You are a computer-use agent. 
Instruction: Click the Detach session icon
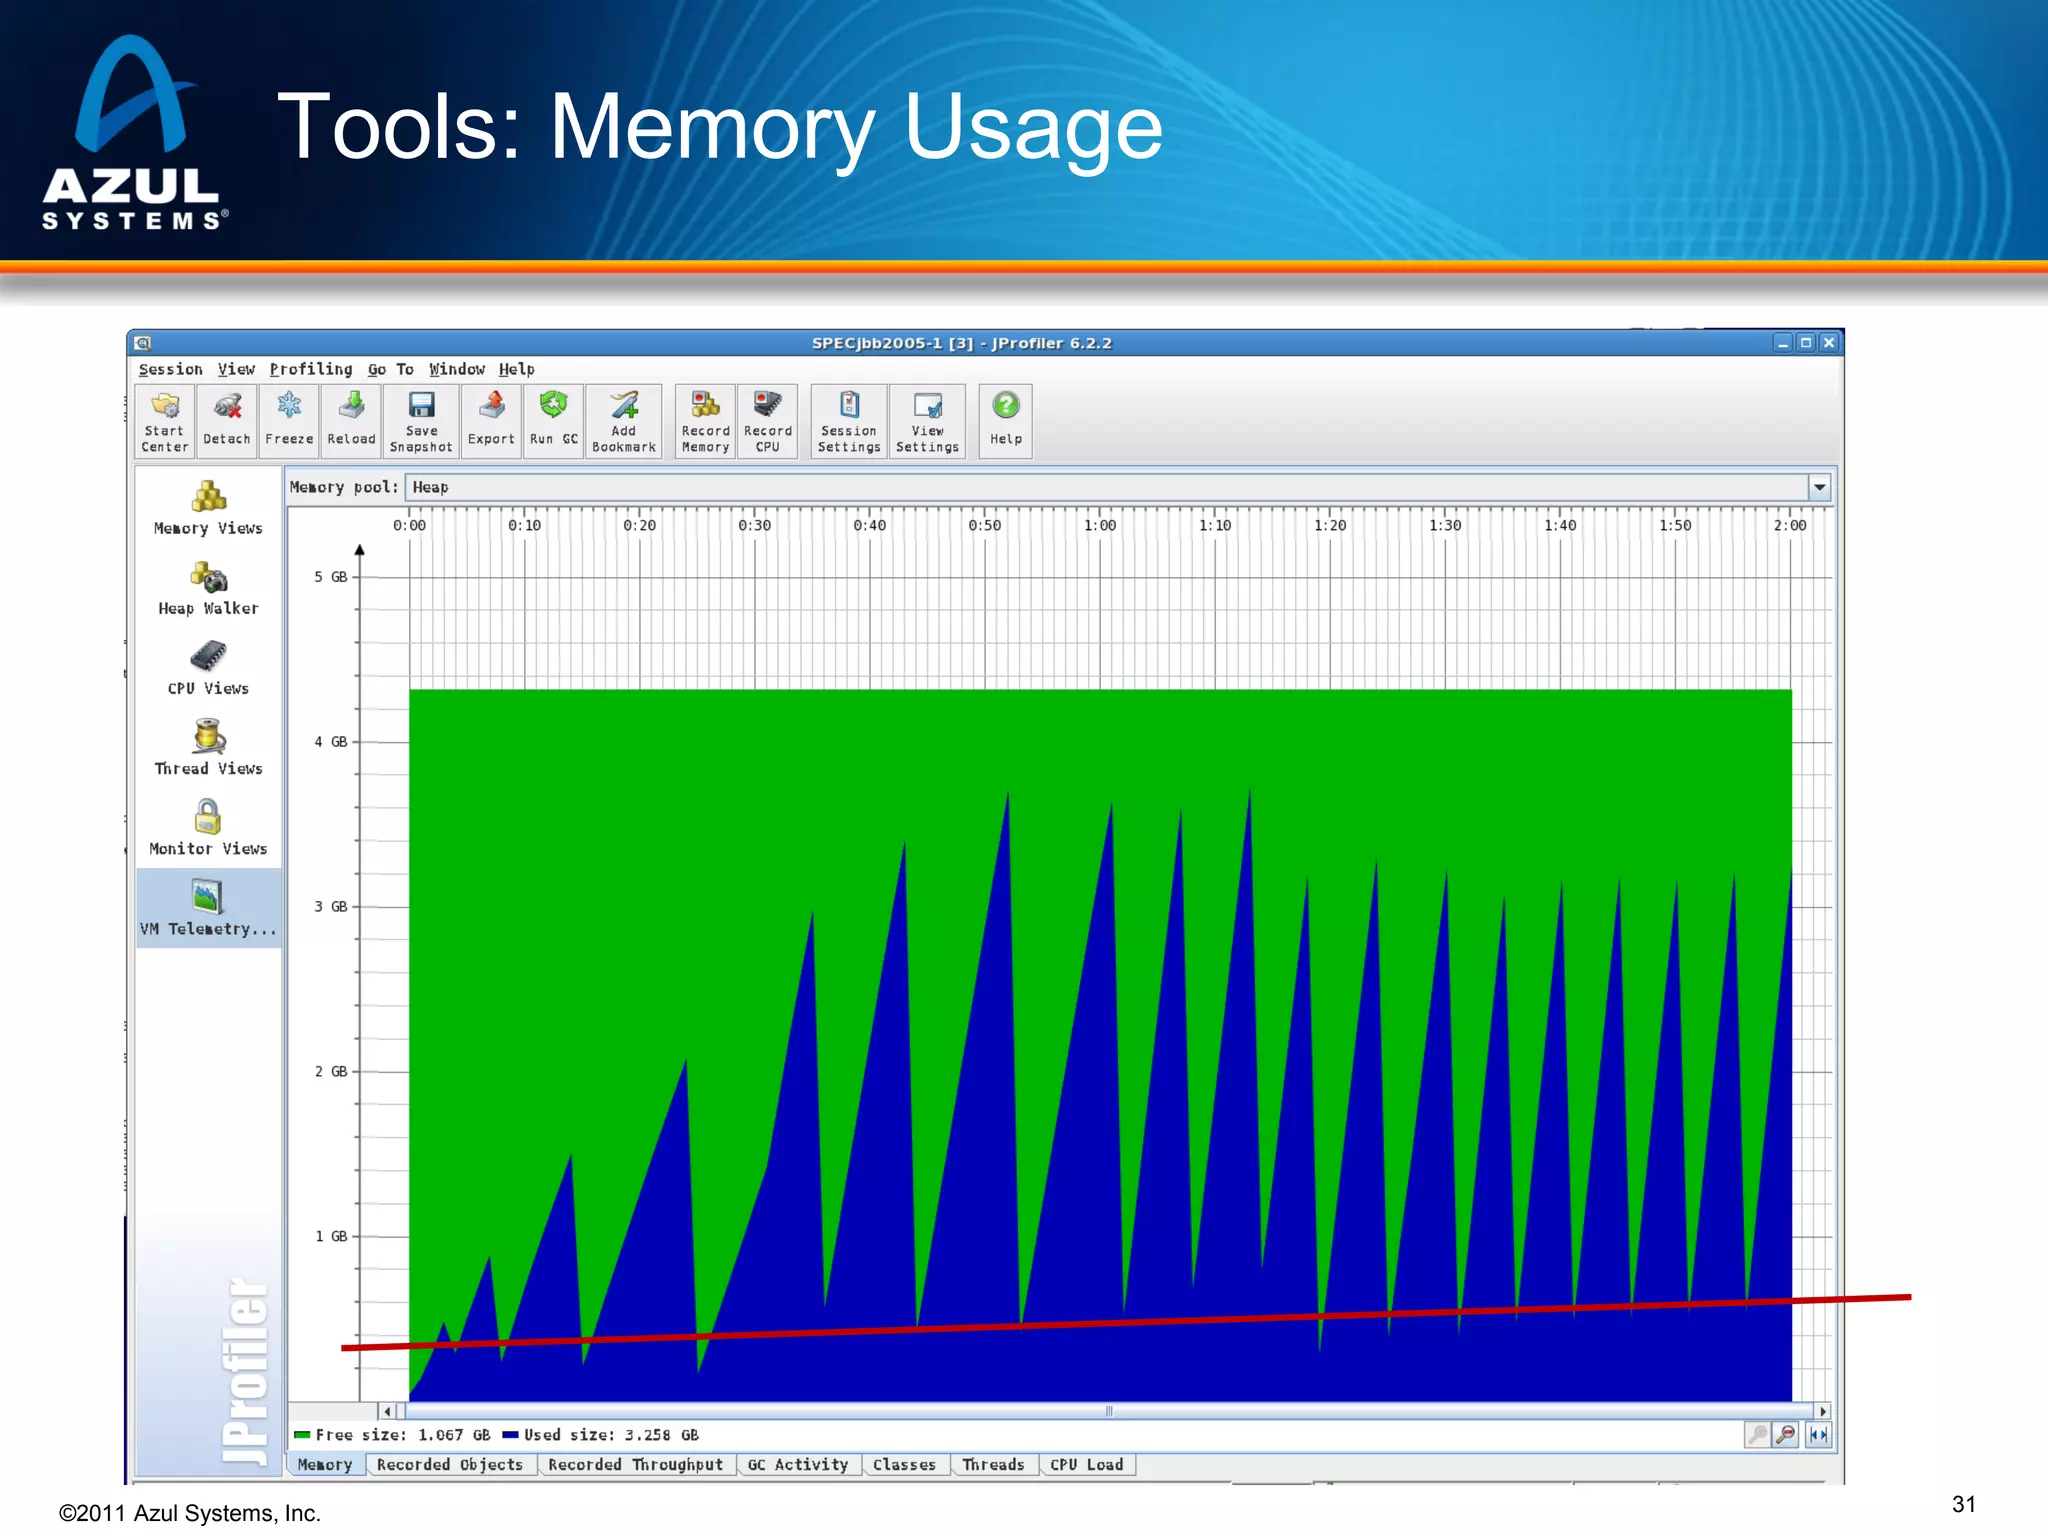point(227,421)
